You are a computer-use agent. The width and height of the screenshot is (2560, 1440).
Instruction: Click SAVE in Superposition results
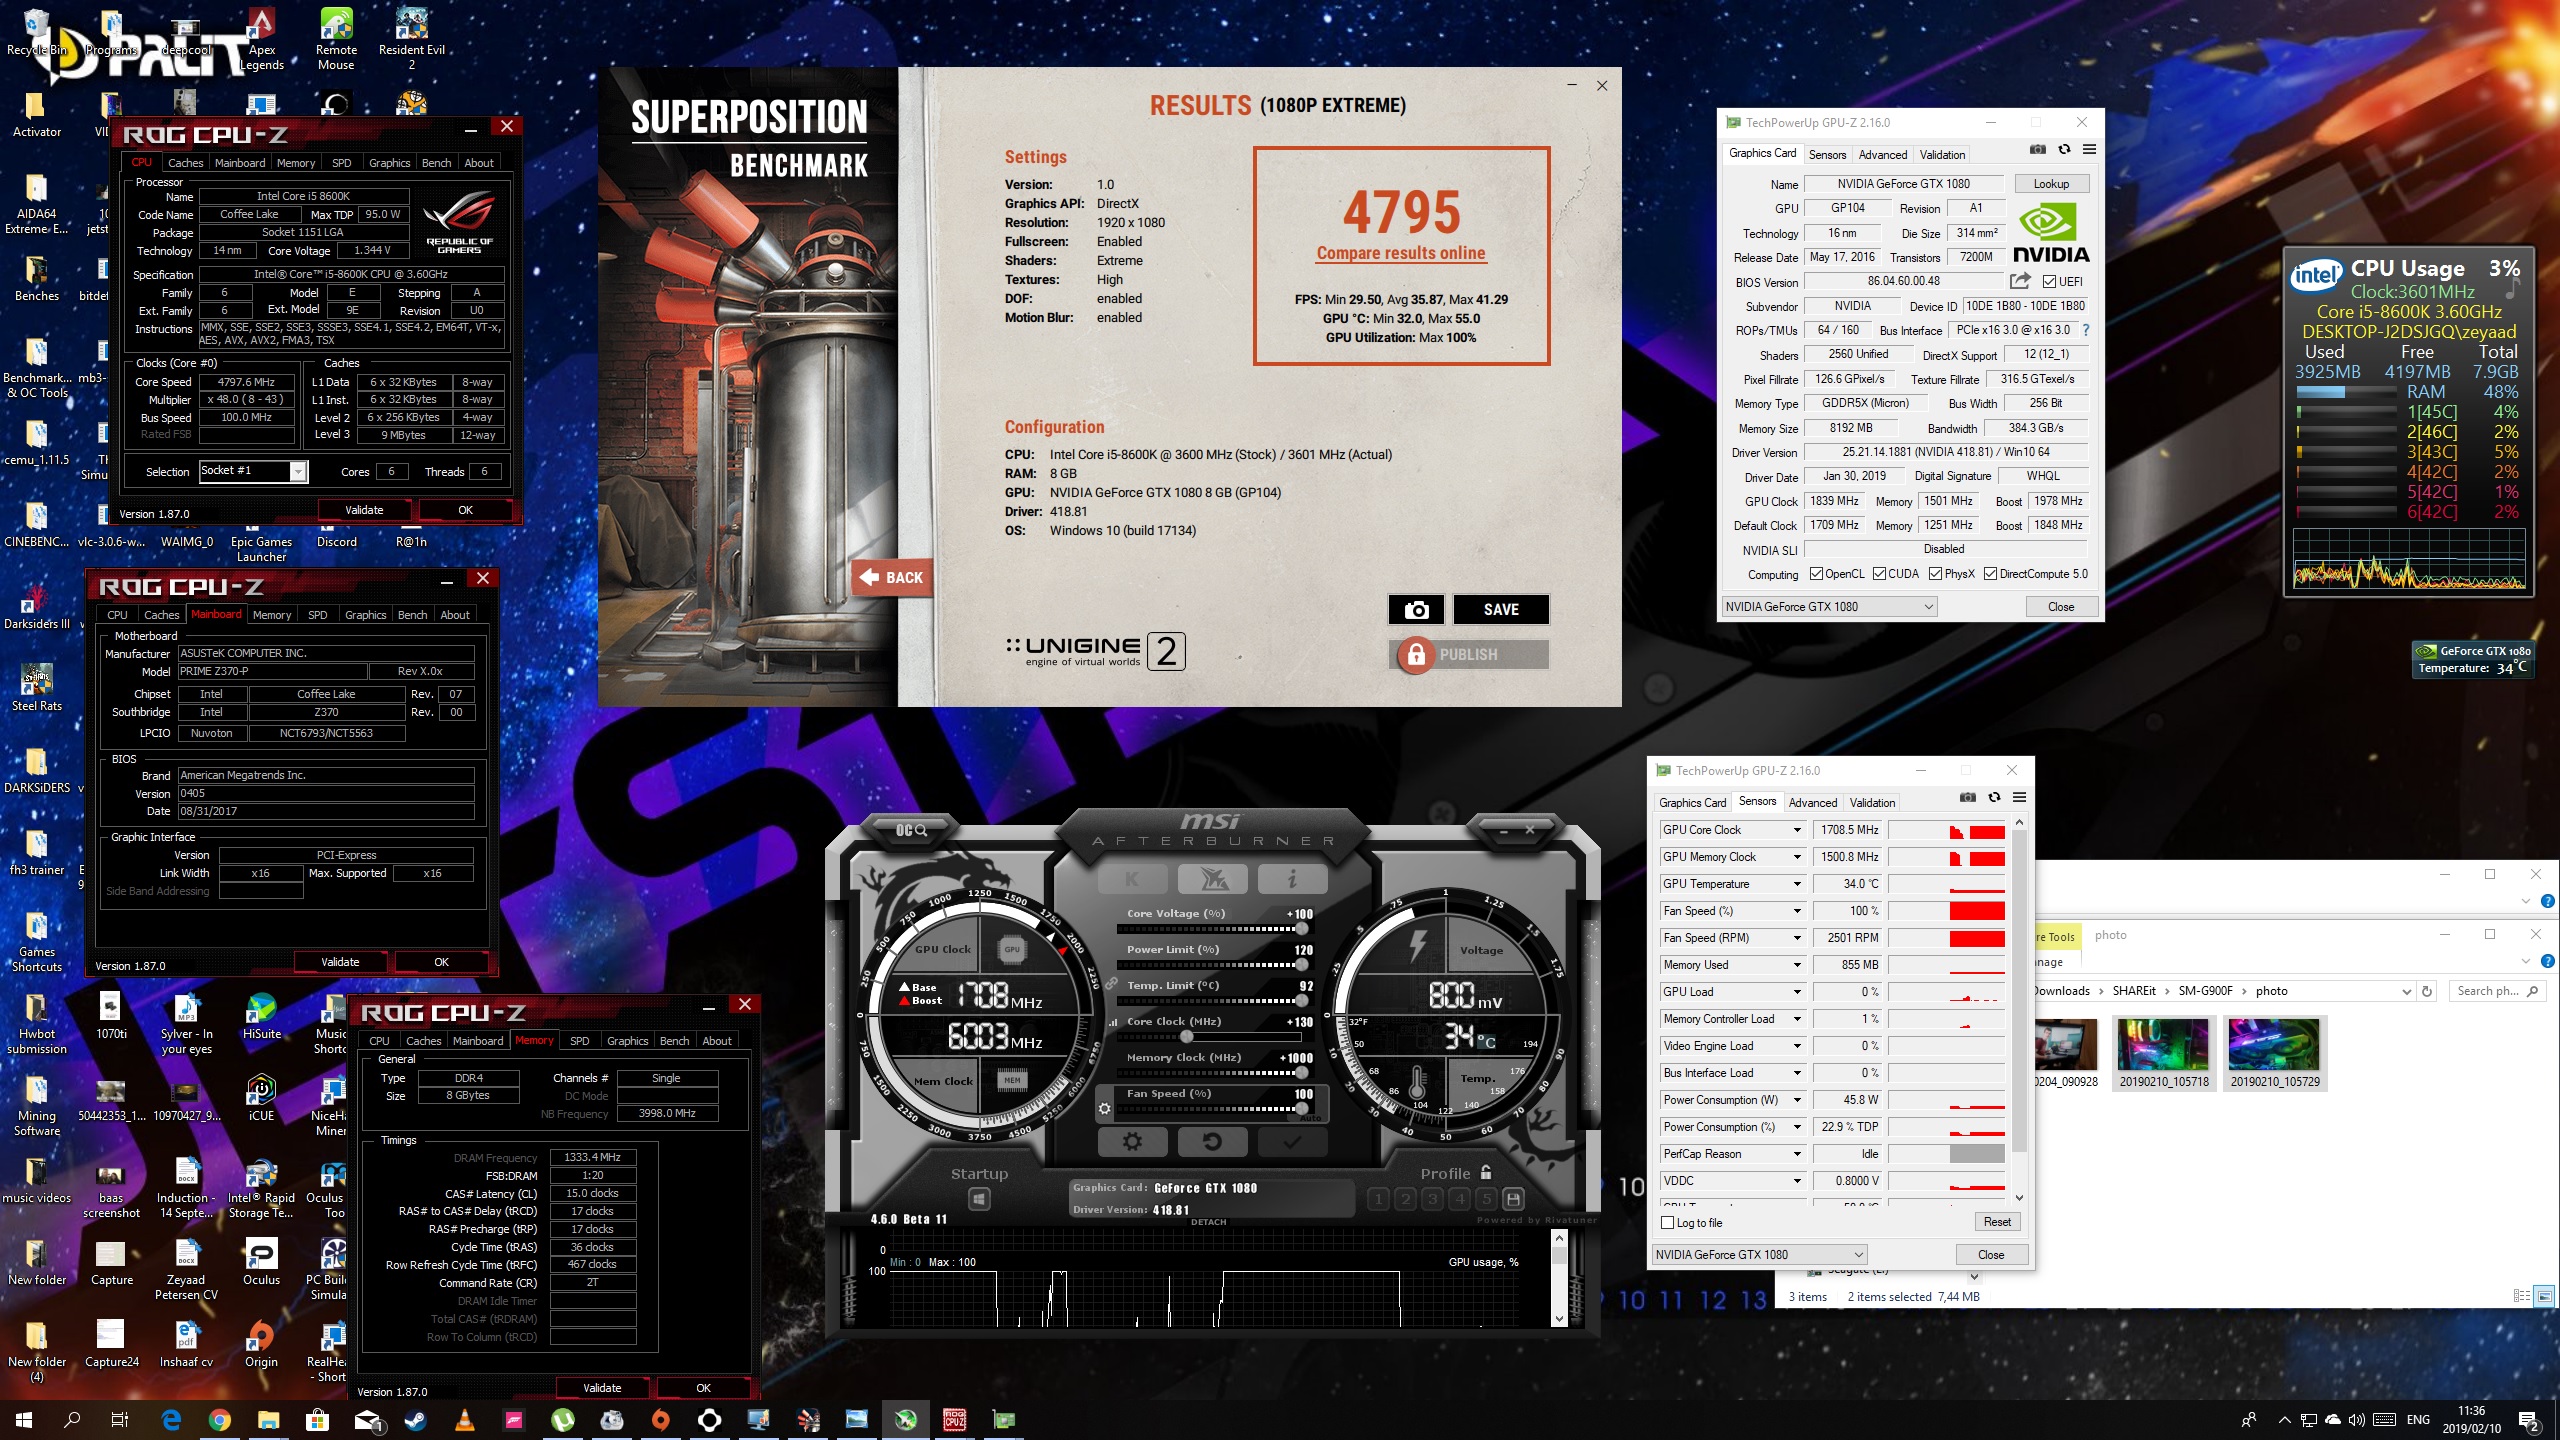[x=1501, y=610]
